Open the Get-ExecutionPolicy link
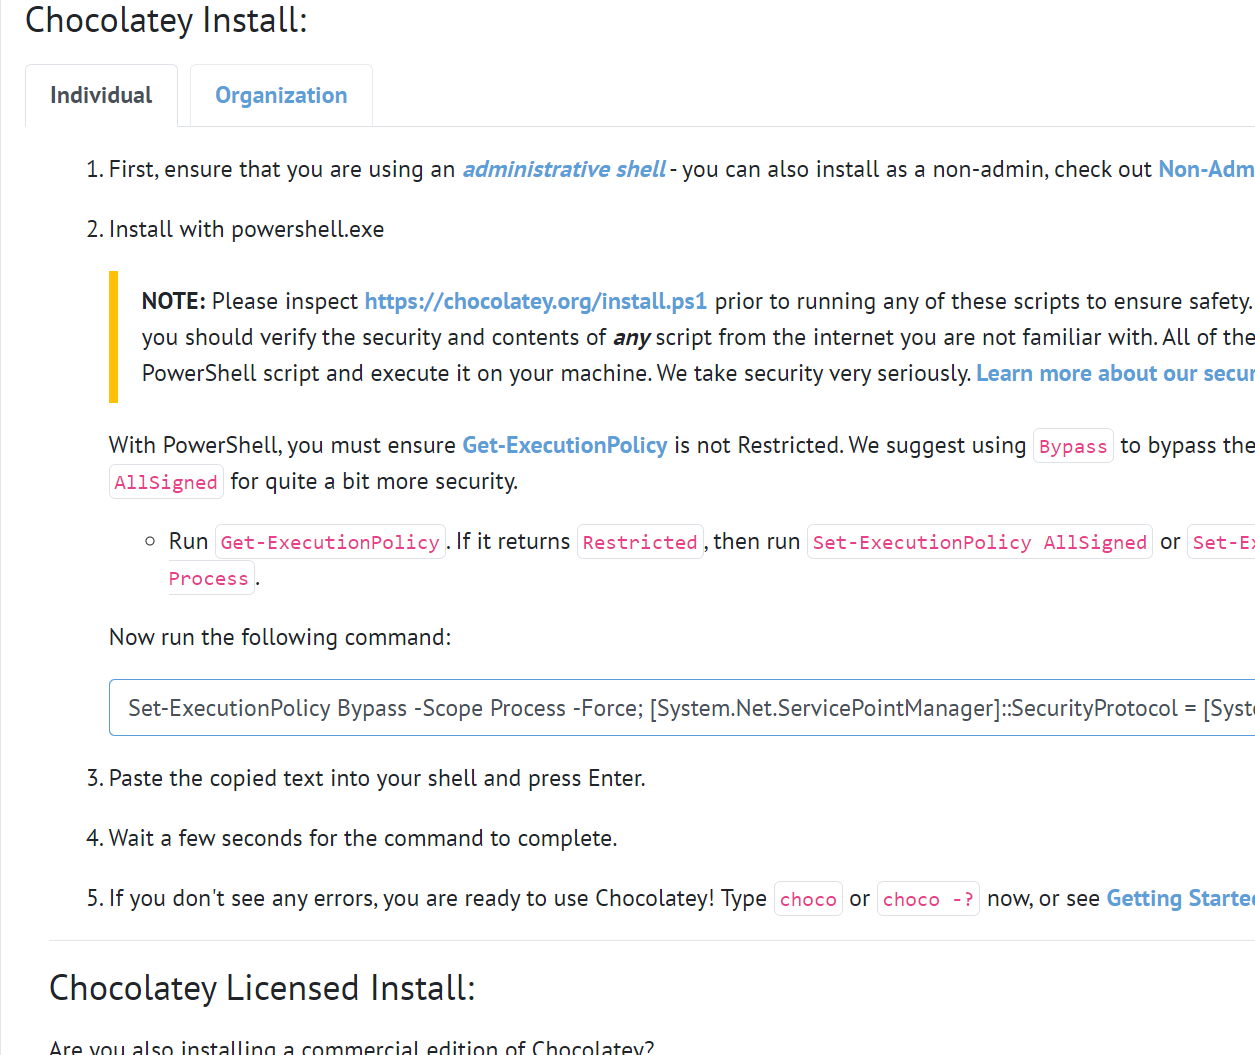 pyautogui.click(x=564, y=446)
